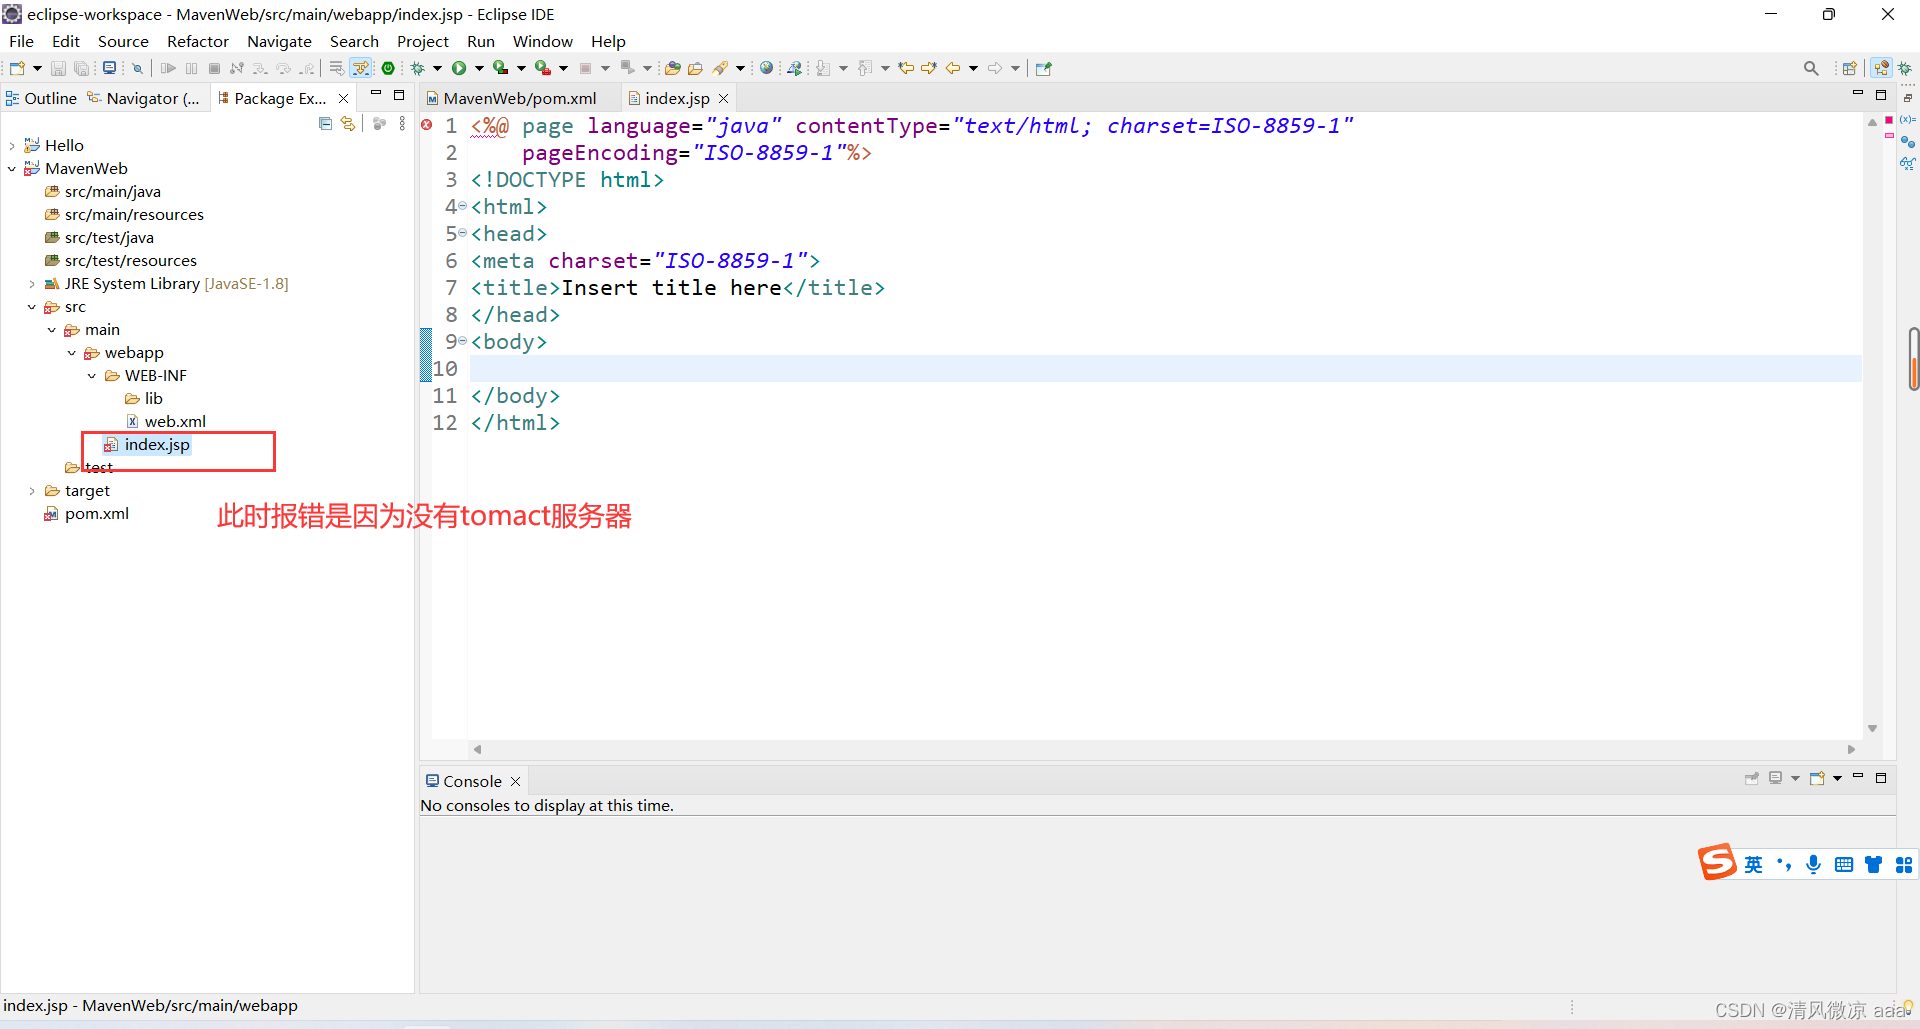Switch to the Outline tab
Screen dimensions: 1920x1029
point(41,98)
